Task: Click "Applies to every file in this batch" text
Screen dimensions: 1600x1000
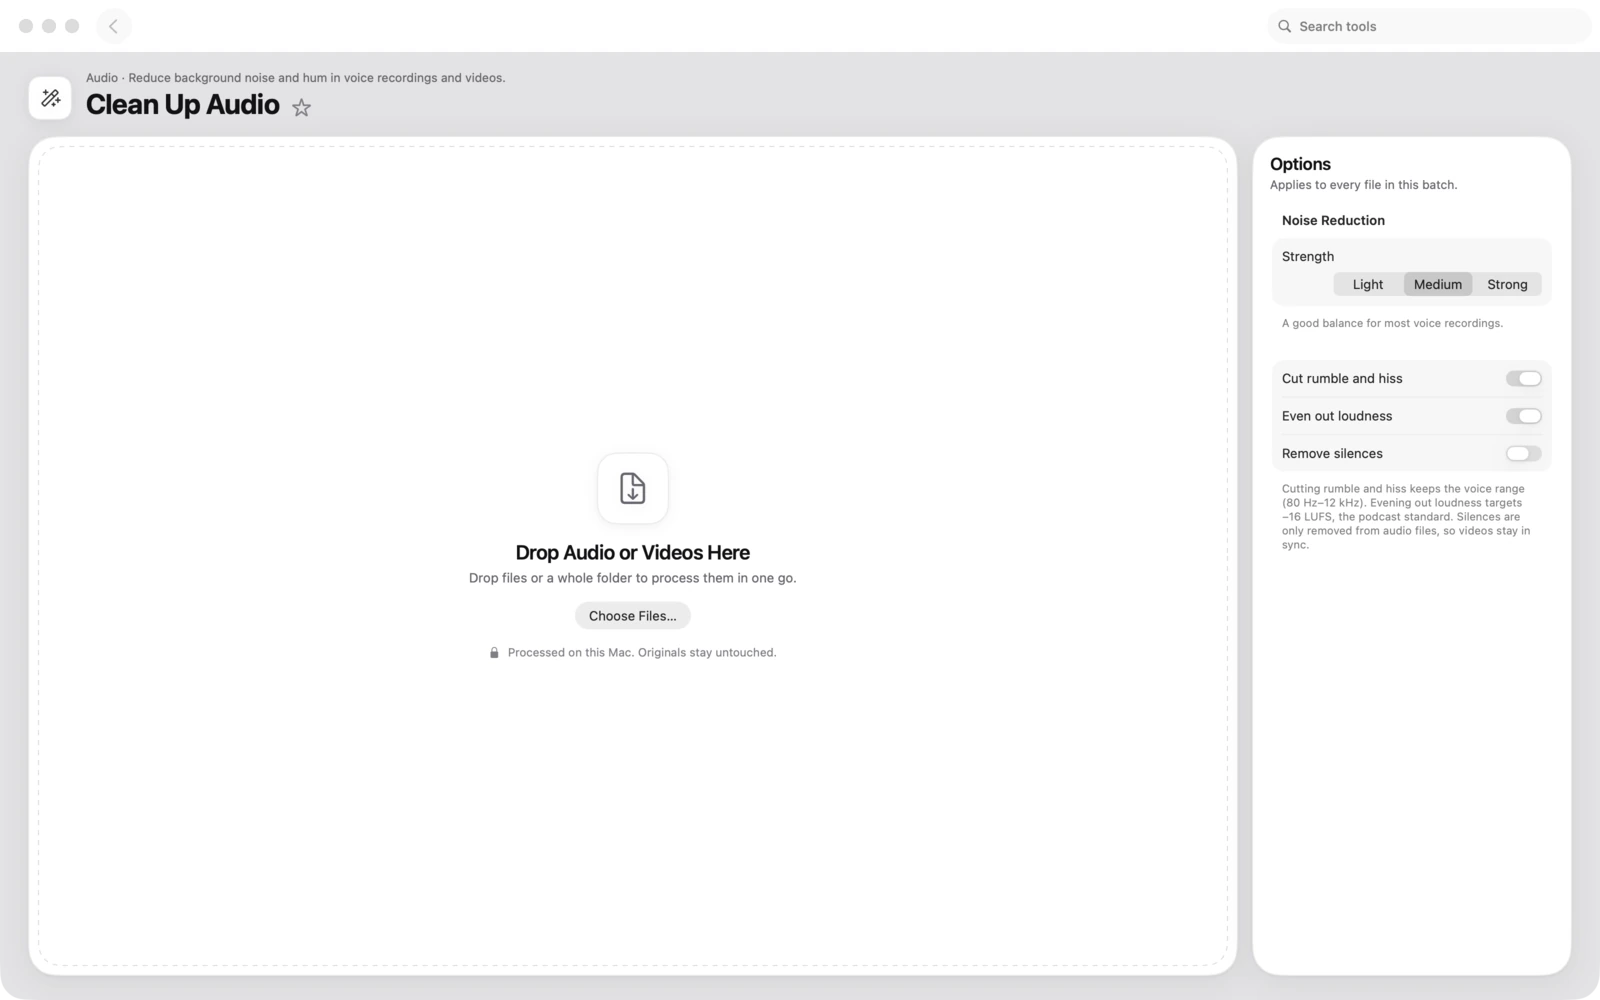Action: 1363,185
